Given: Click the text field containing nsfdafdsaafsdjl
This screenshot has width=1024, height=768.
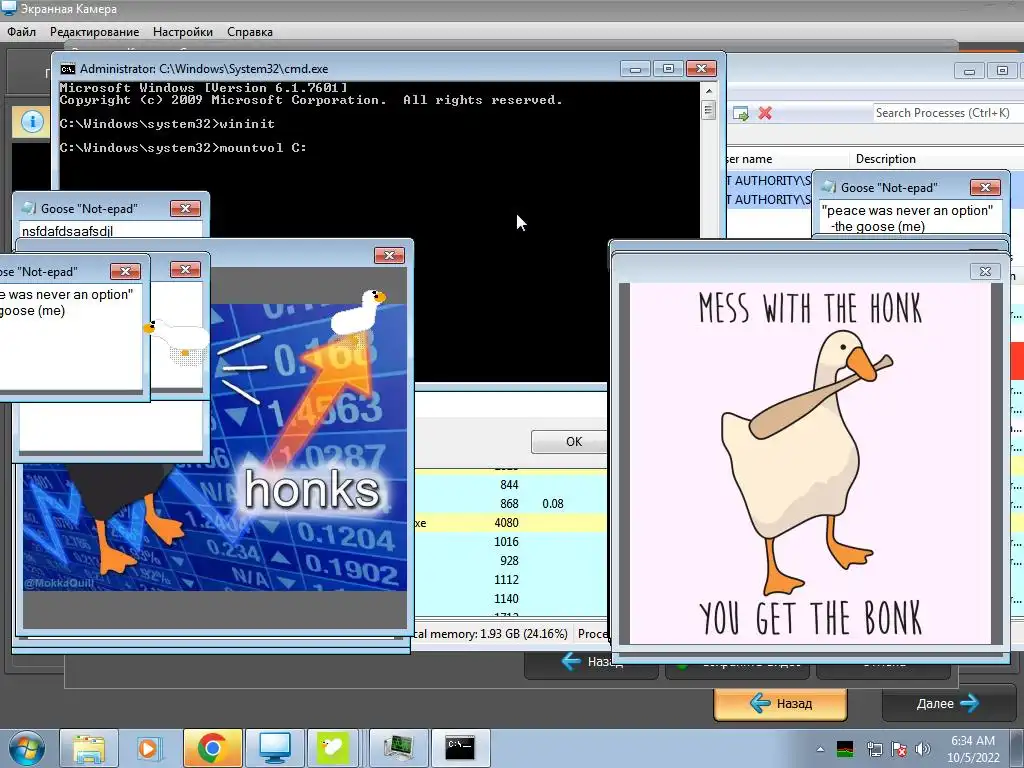Looking at the screenshot, I should point(111,230).
